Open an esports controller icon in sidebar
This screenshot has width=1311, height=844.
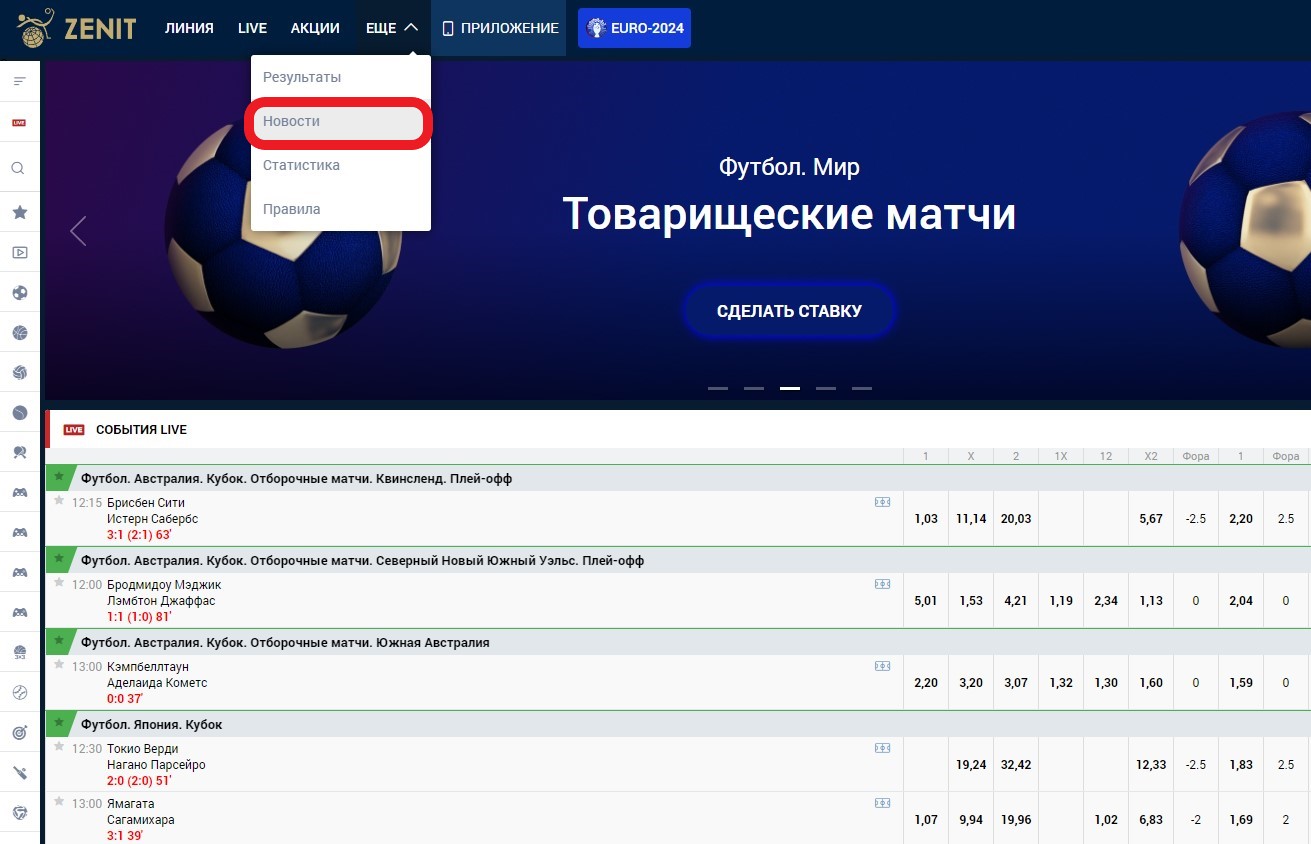(19, 492)
